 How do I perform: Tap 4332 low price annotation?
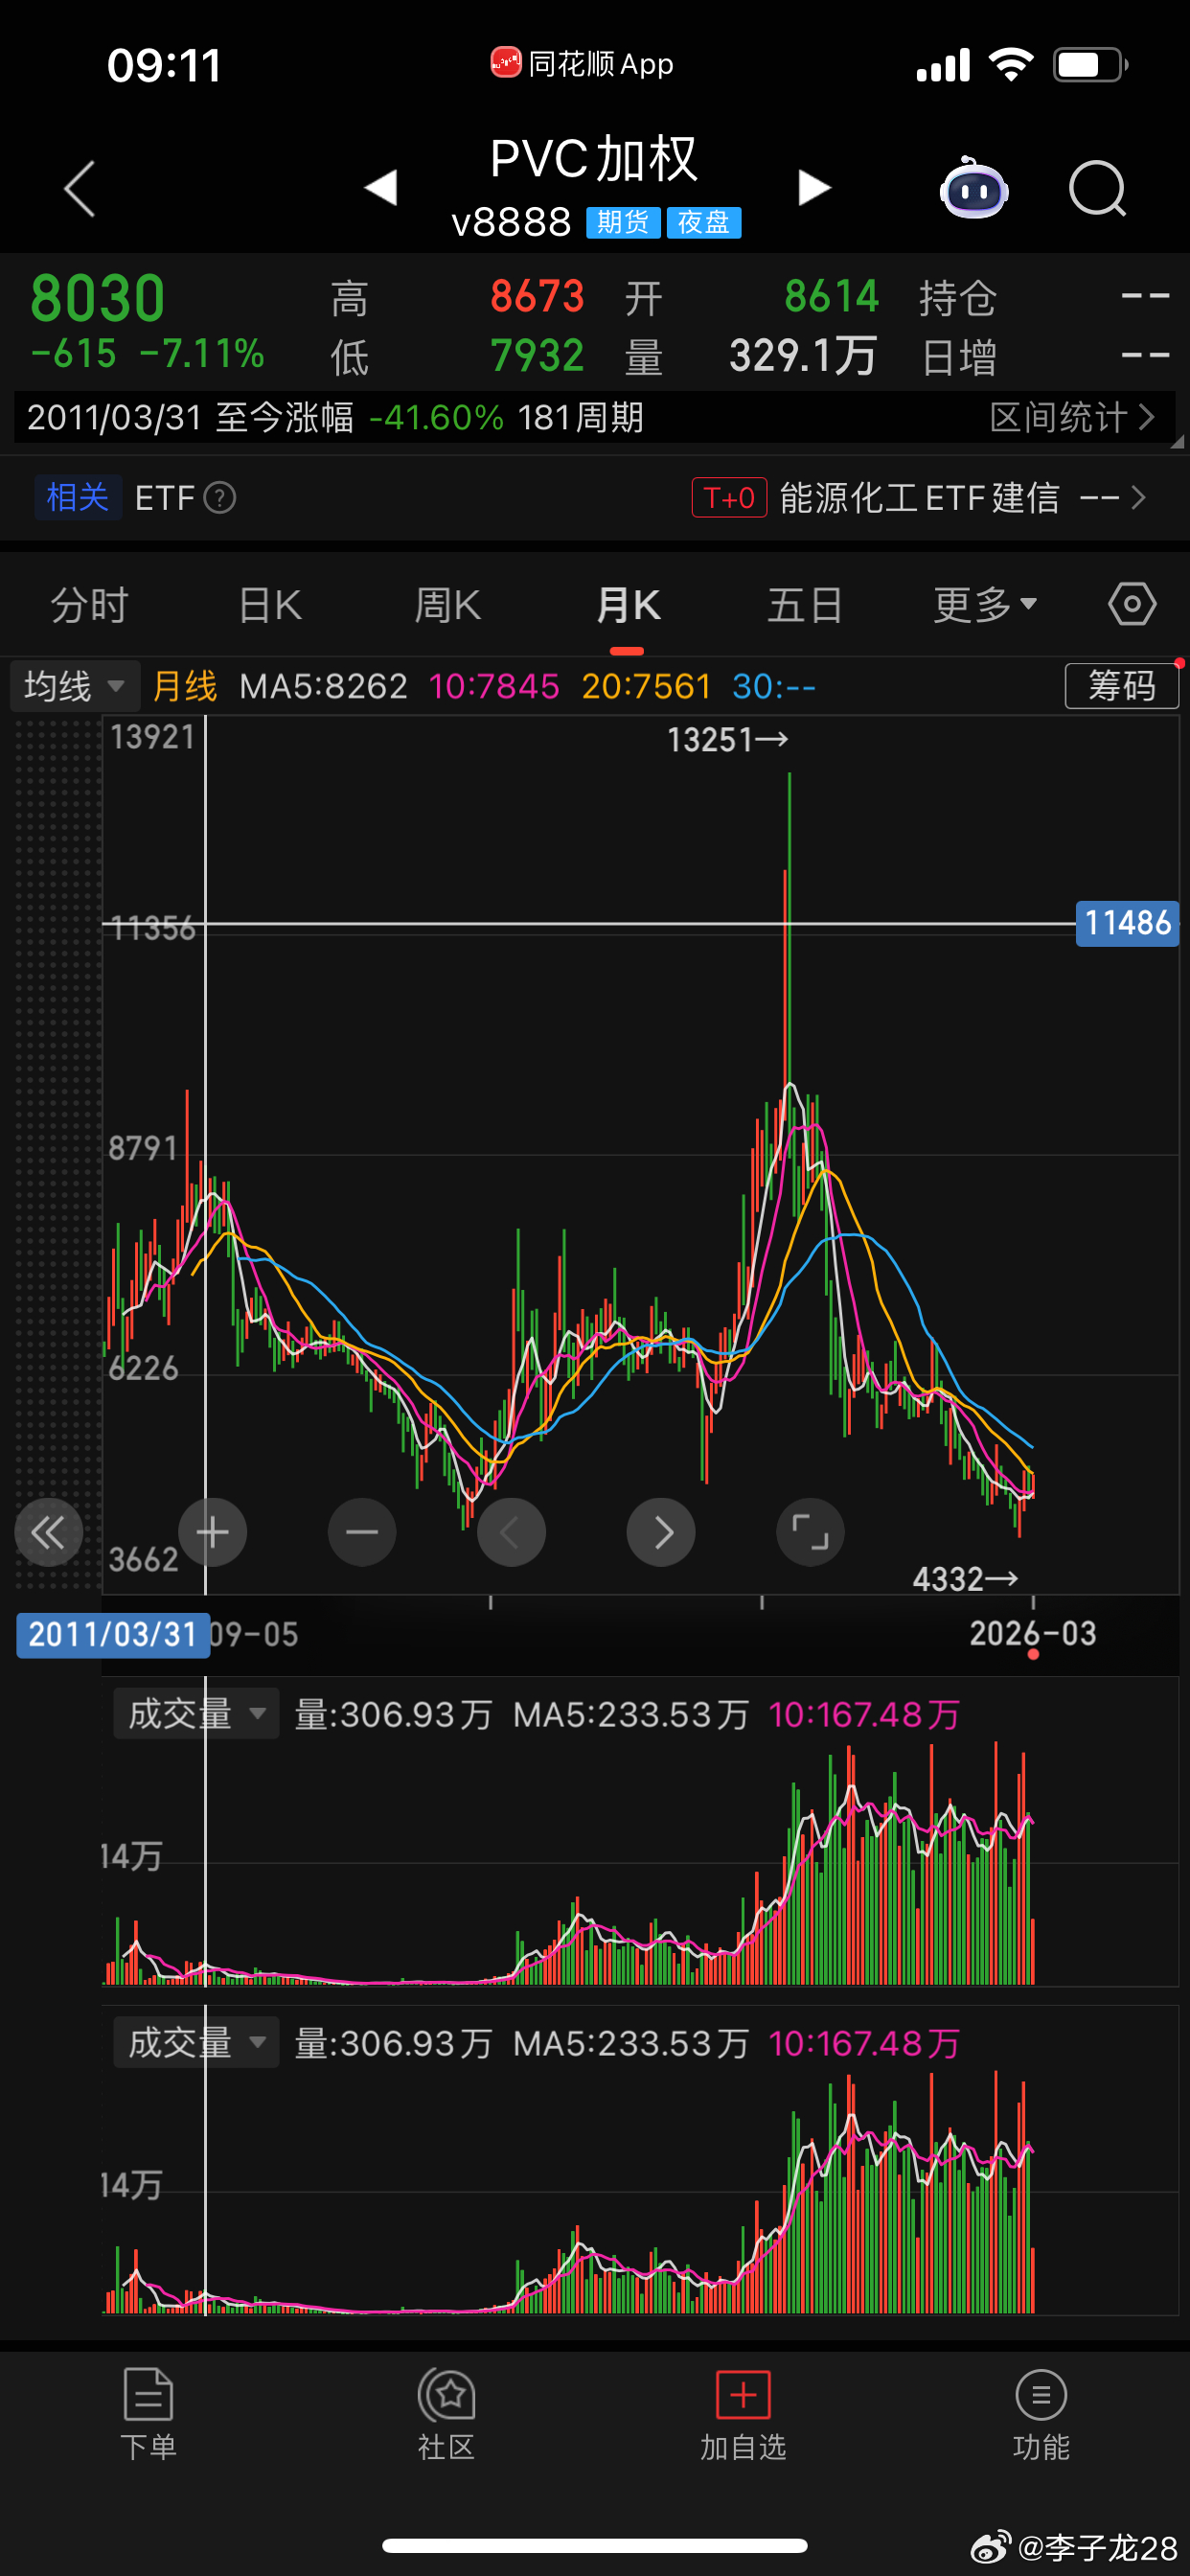965,1579
